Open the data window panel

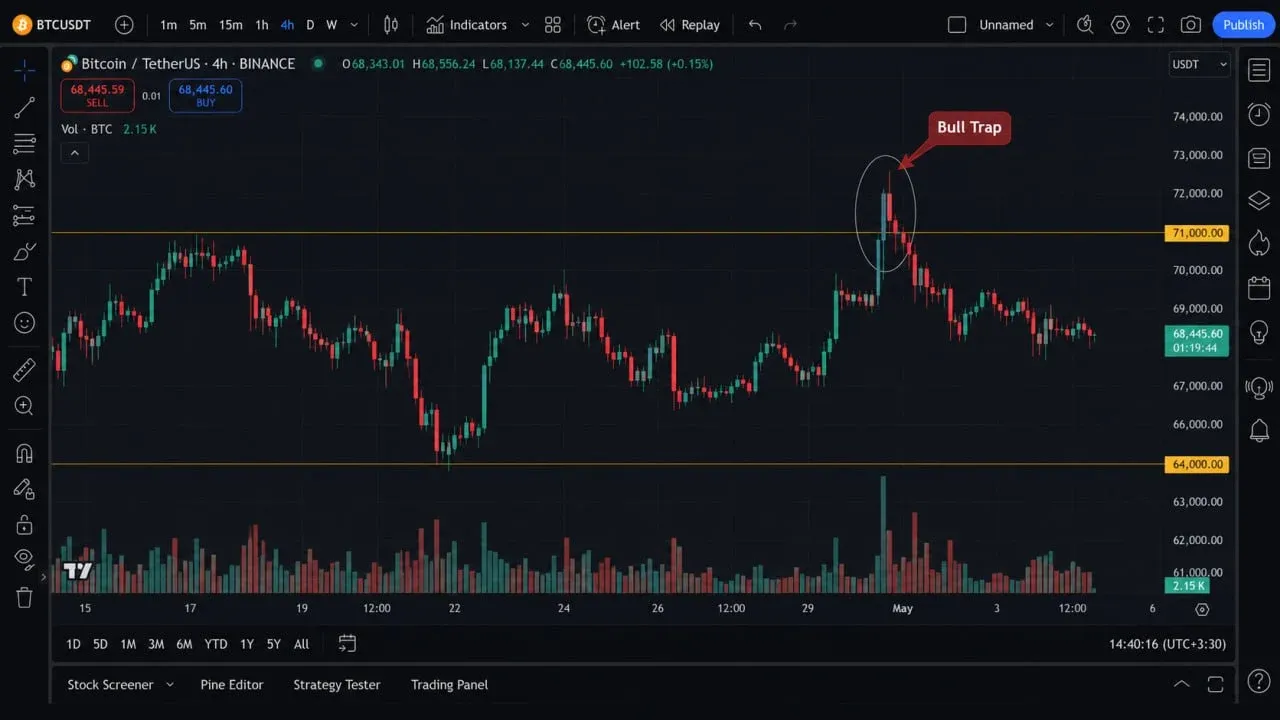point(1259,158)
